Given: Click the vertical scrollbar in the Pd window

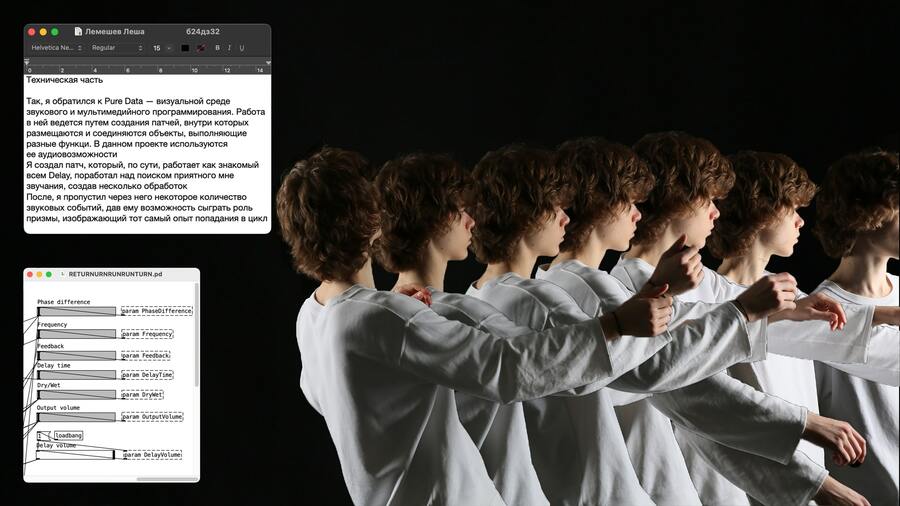Looking at the screenshot, I should (x=197, y=336).
